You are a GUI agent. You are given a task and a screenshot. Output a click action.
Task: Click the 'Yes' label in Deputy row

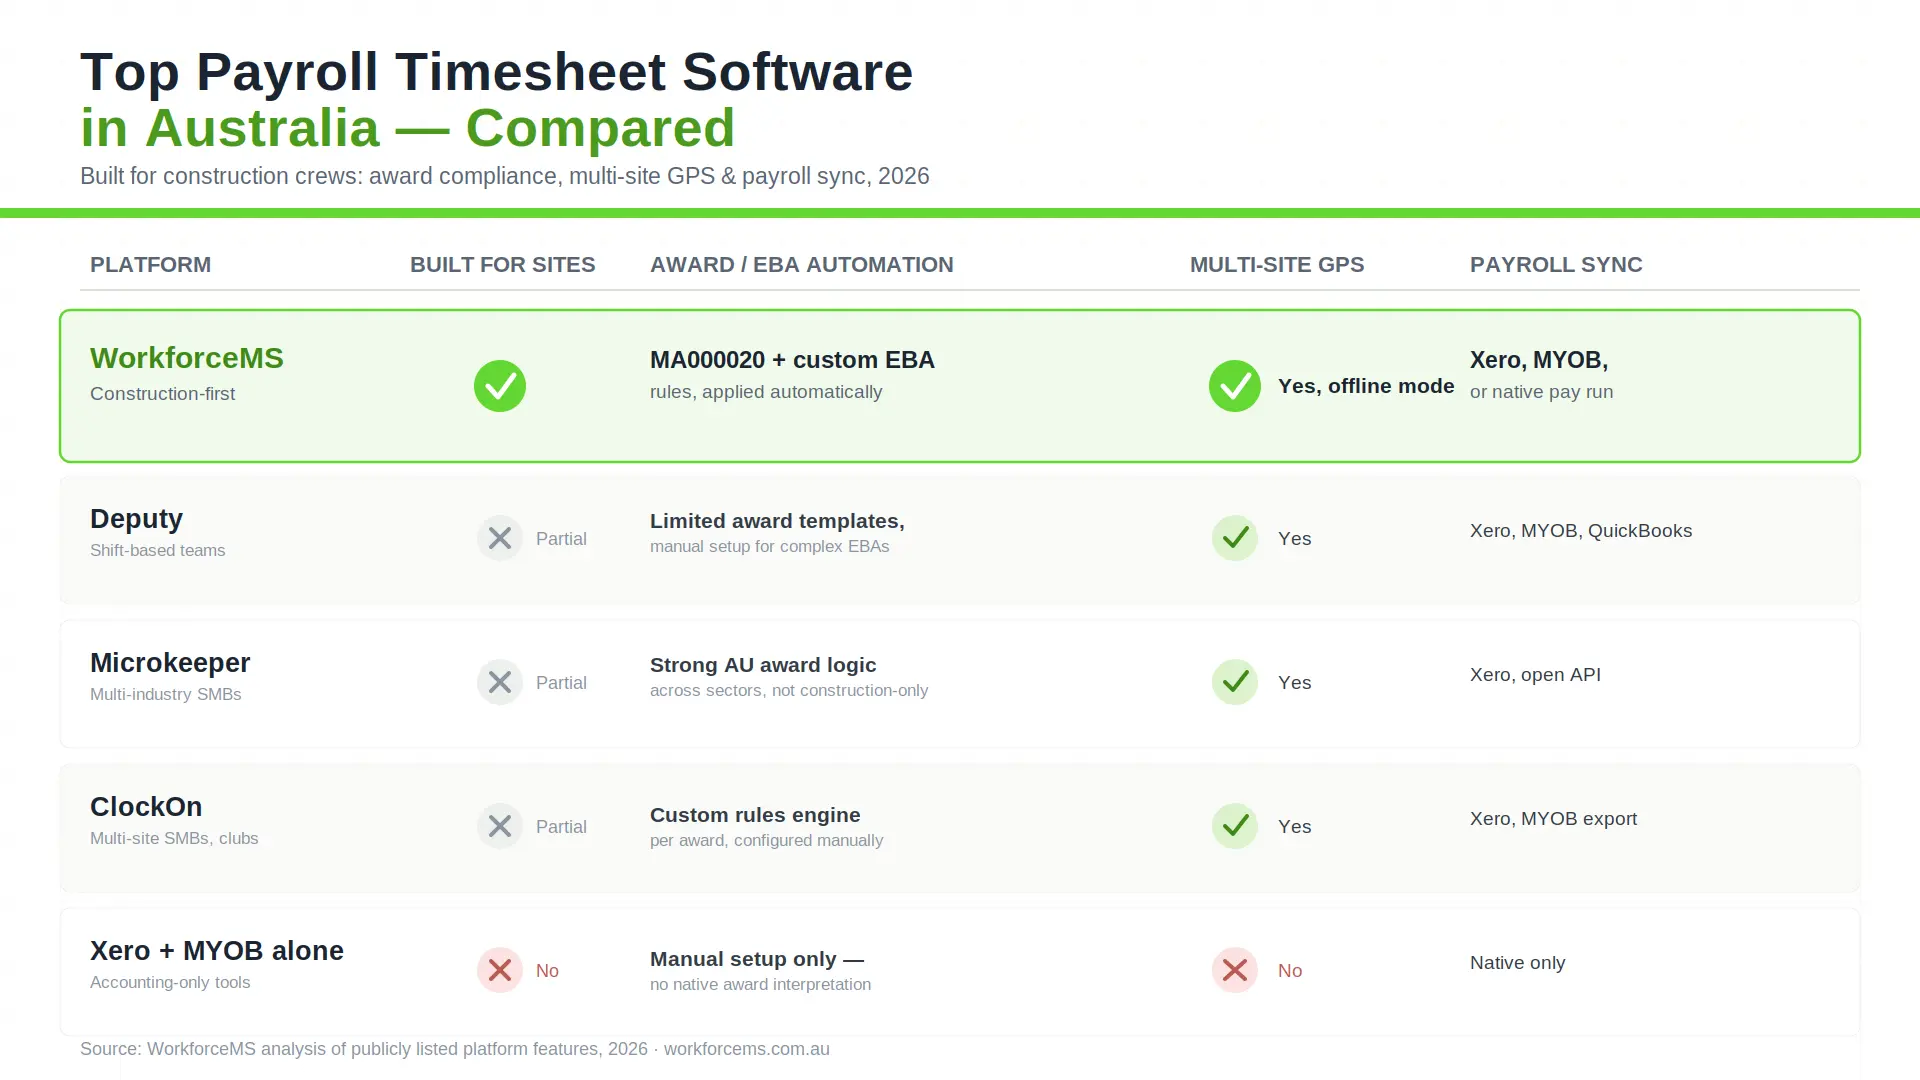tap(1294, 539)
